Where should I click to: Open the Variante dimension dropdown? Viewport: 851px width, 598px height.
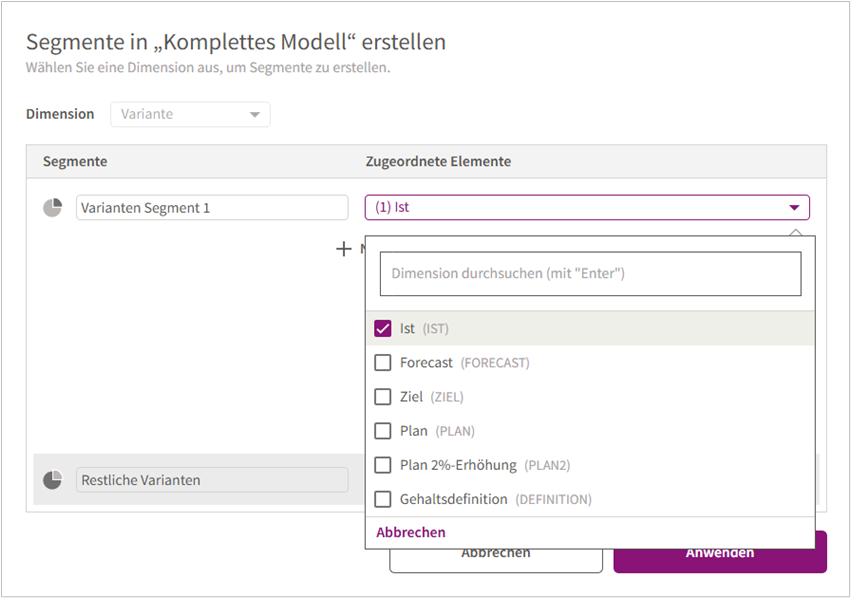(x=190, y=114)
